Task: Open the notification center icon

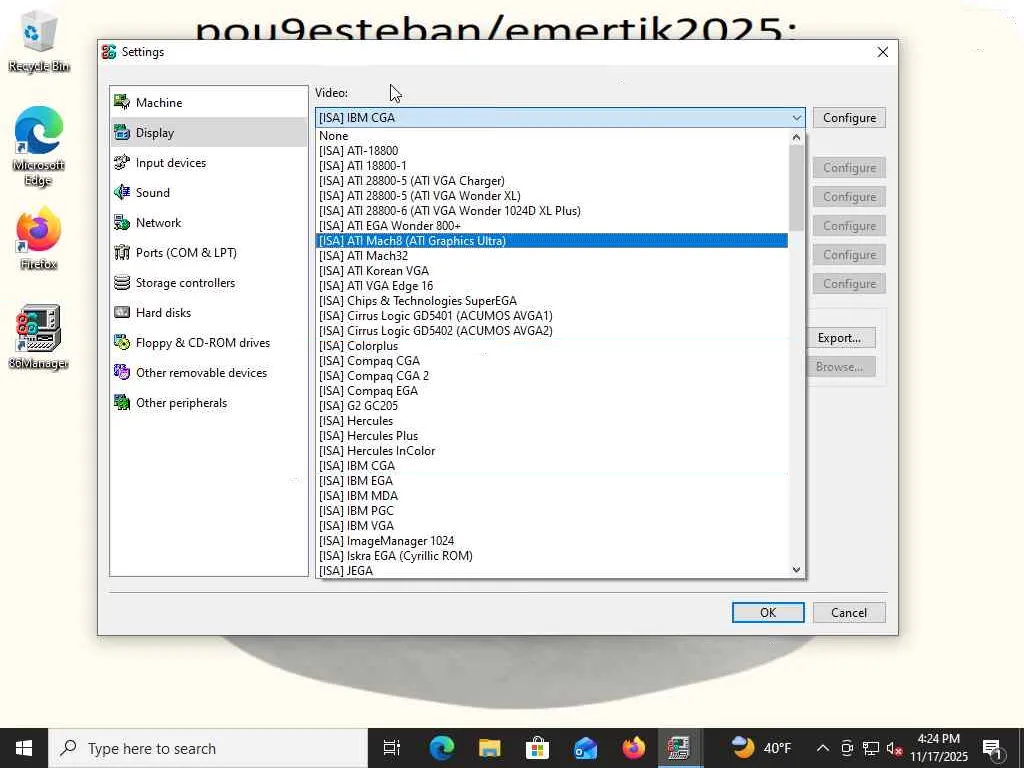Action: (992, 748)
